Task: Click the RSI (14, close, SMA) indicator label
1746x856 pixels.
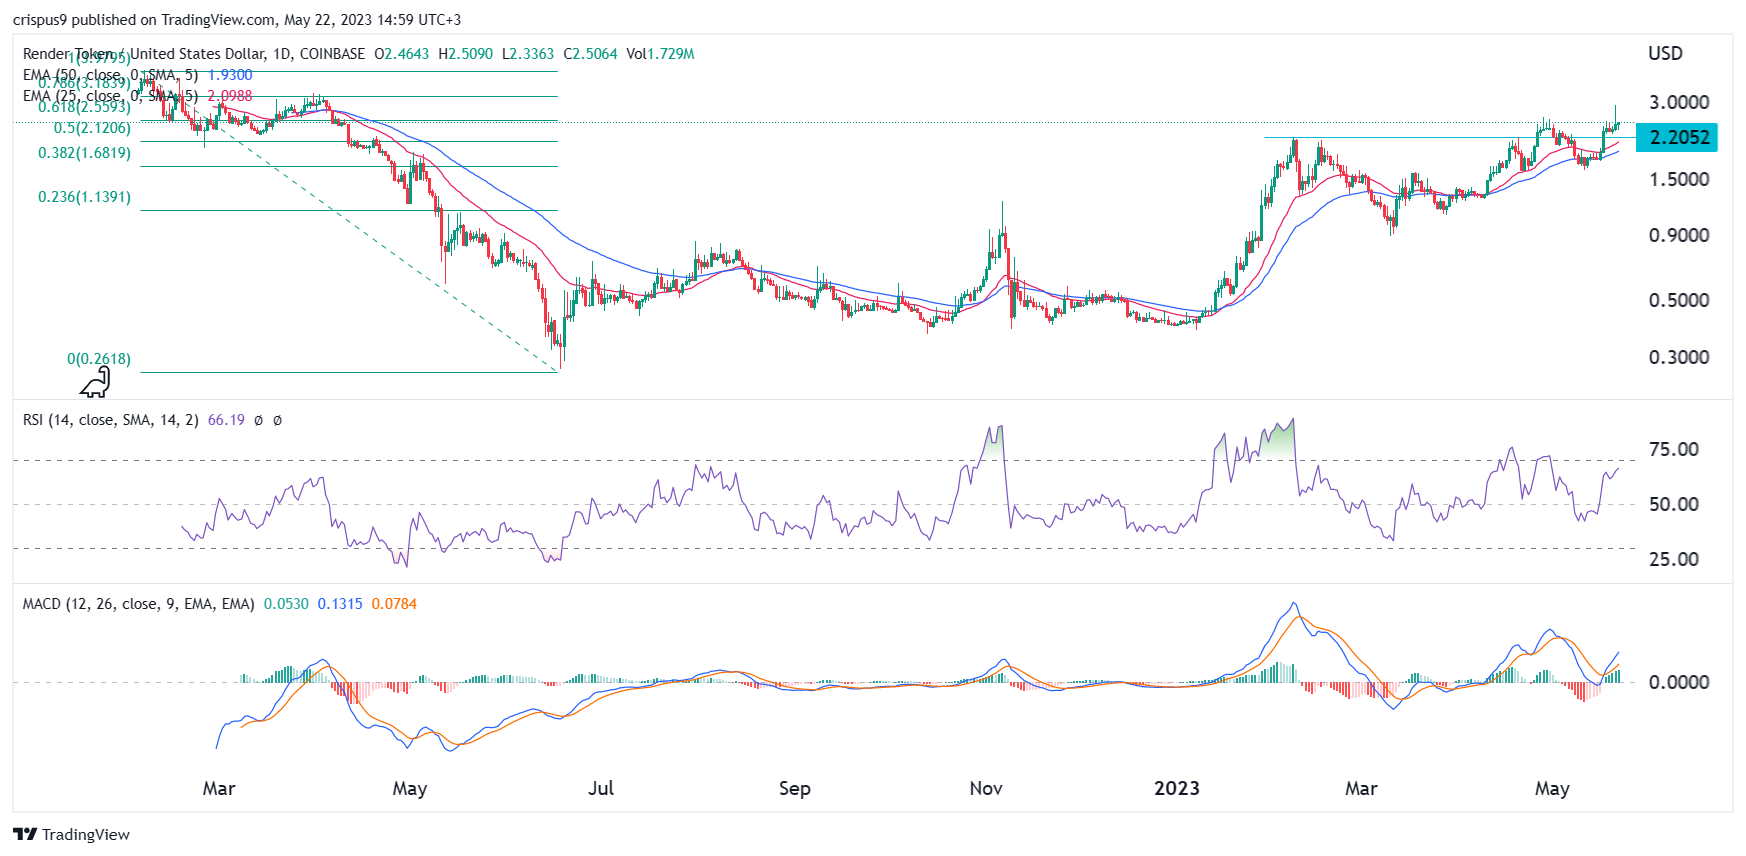Action: (x=110, y=420)
